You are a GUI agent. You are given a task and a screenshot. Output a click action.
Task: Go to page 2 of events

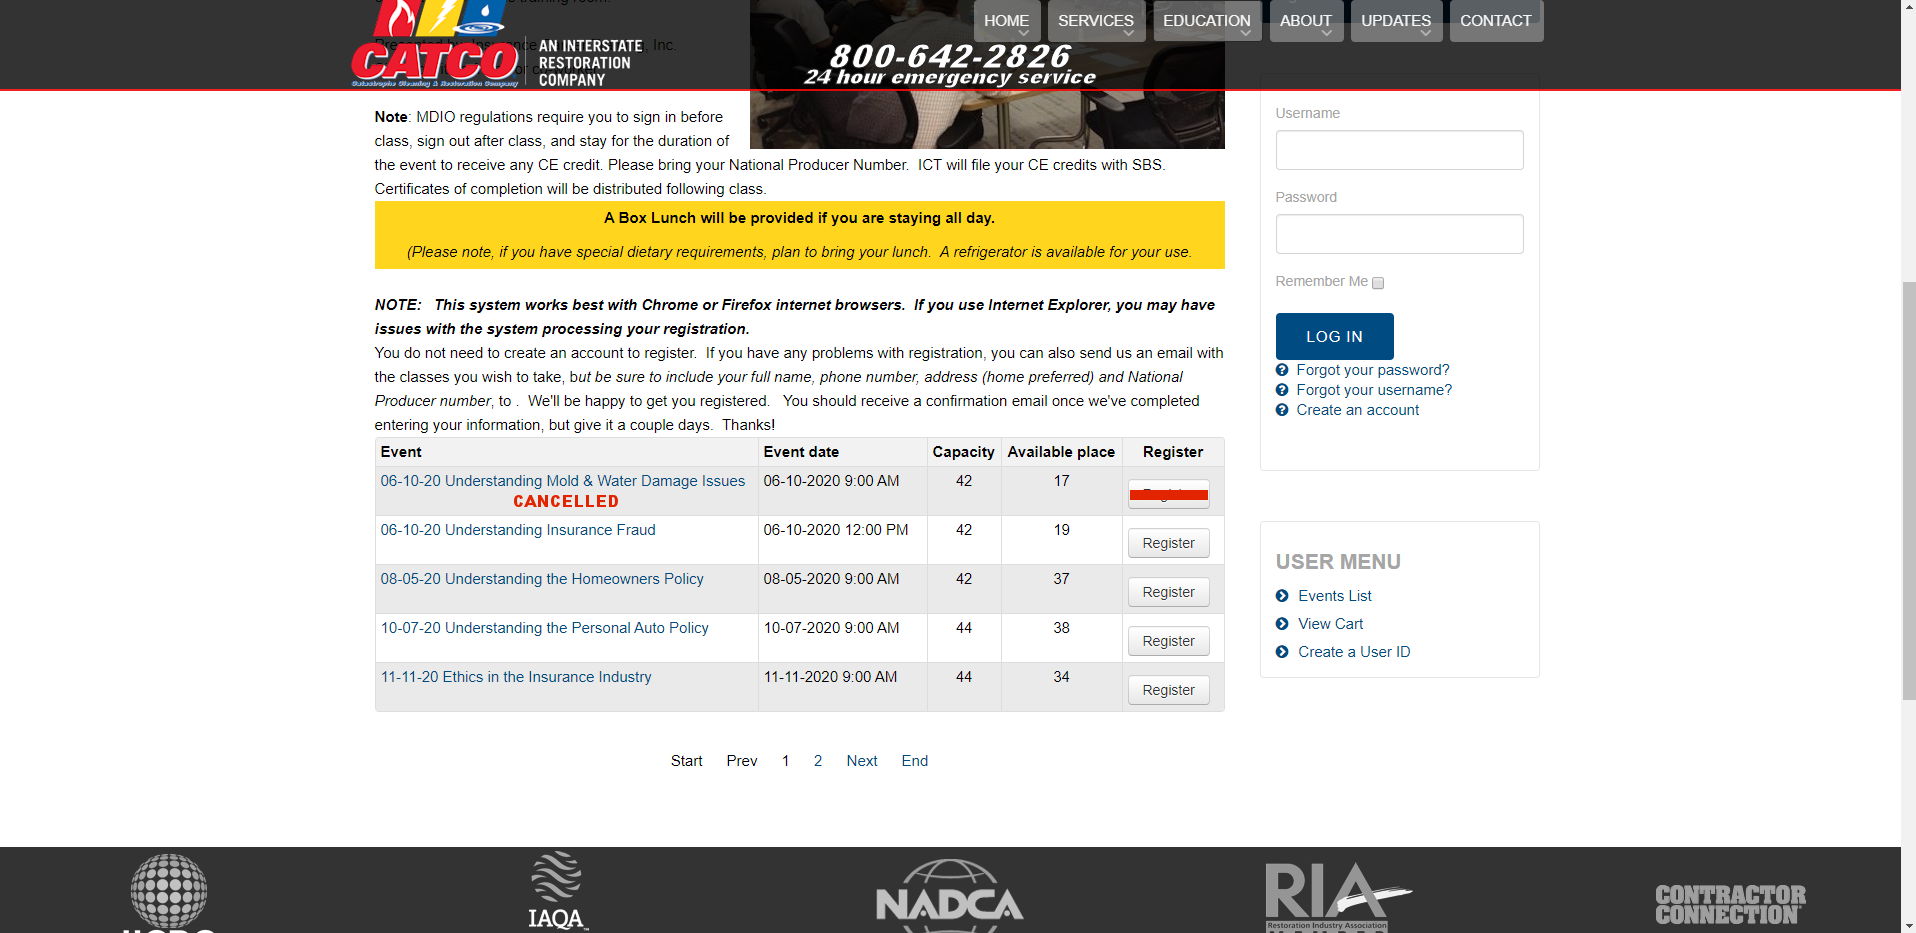(x=818, y=761)
